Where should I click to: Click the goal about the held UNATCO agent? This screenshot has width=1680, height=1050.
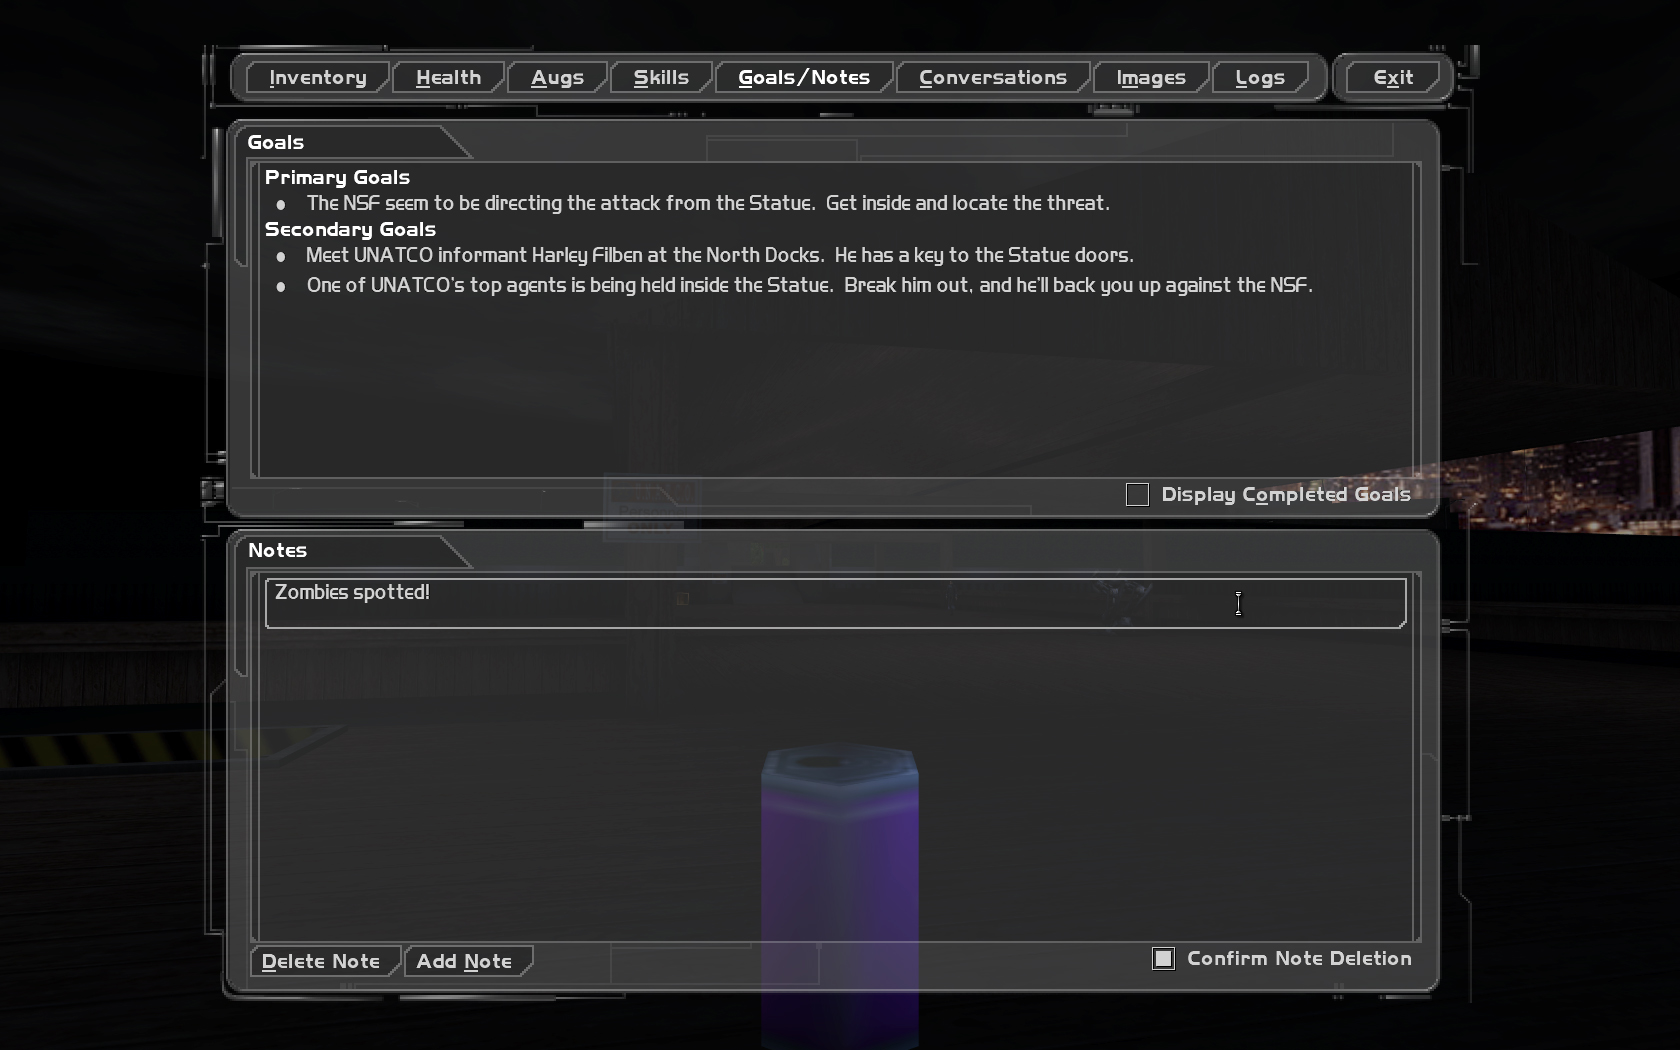[809, 285]
